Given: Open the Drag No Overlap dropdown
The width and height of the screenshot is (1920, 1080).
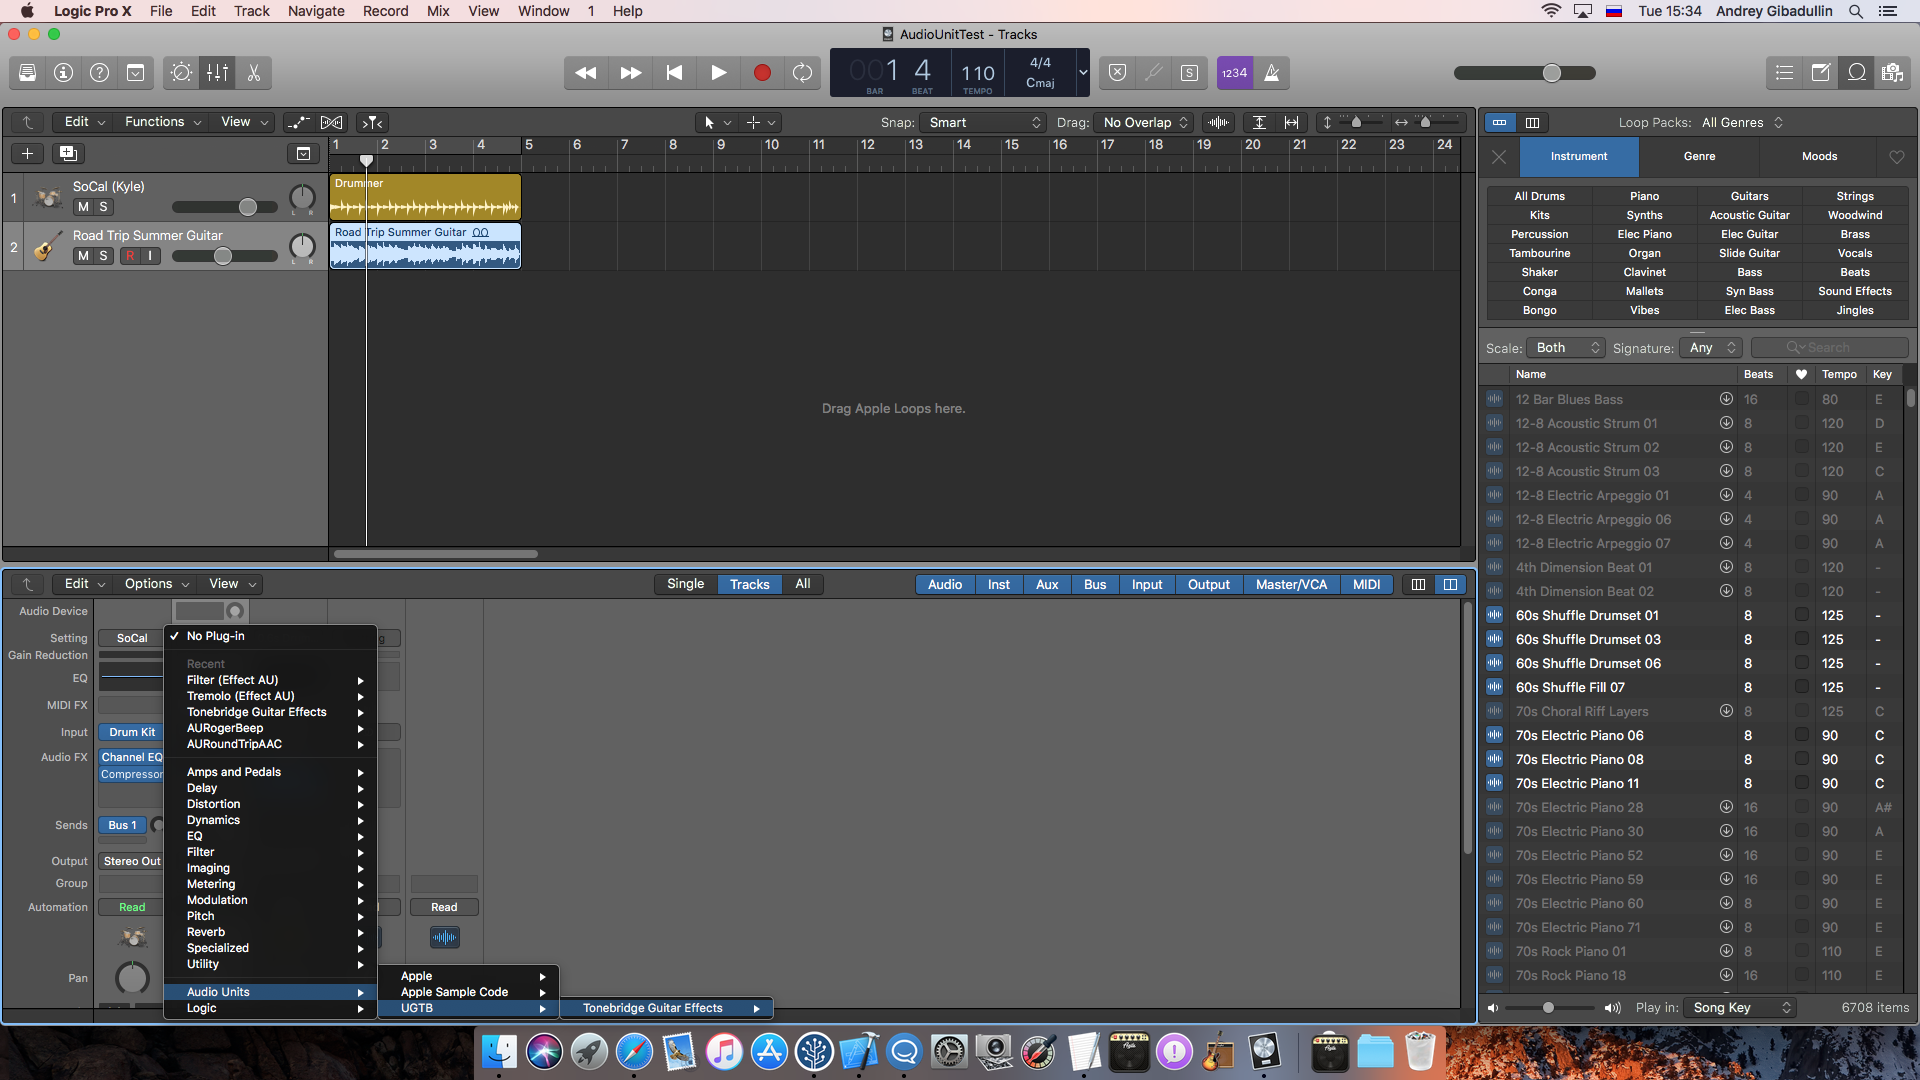Looking at the screenshot, I should pos(1145,122).
